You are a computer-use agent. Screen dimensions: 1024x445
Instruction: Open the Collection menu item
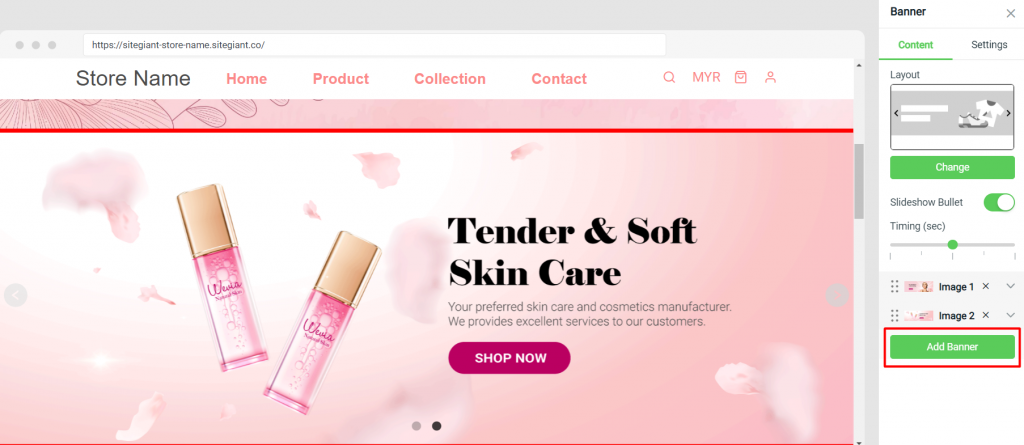coord(450,79)
